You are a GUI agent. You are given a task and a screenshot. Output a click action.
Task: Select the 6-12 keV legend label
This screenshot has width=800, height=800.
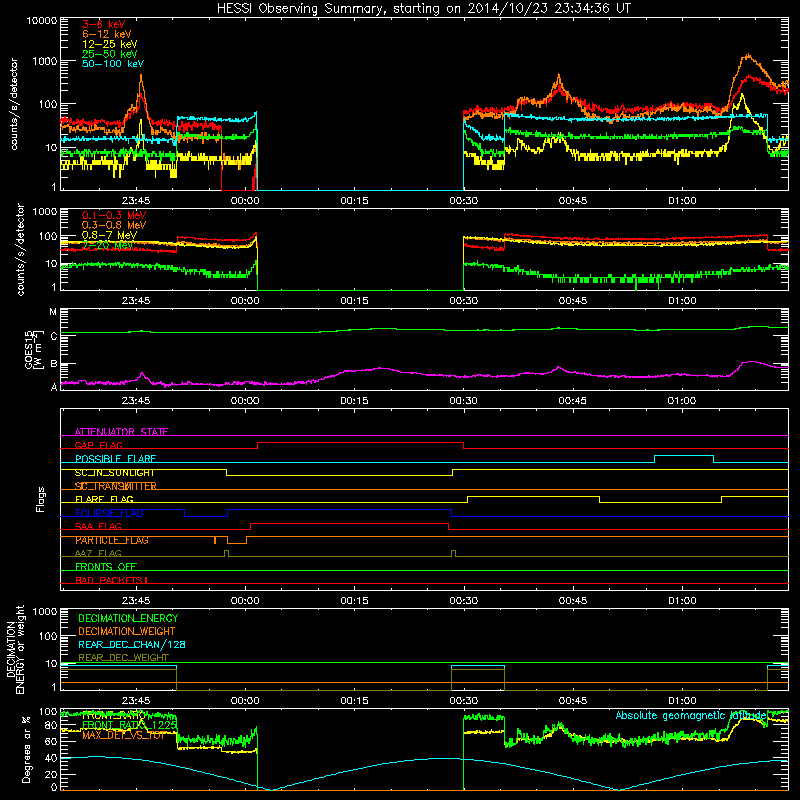[107, 34]
